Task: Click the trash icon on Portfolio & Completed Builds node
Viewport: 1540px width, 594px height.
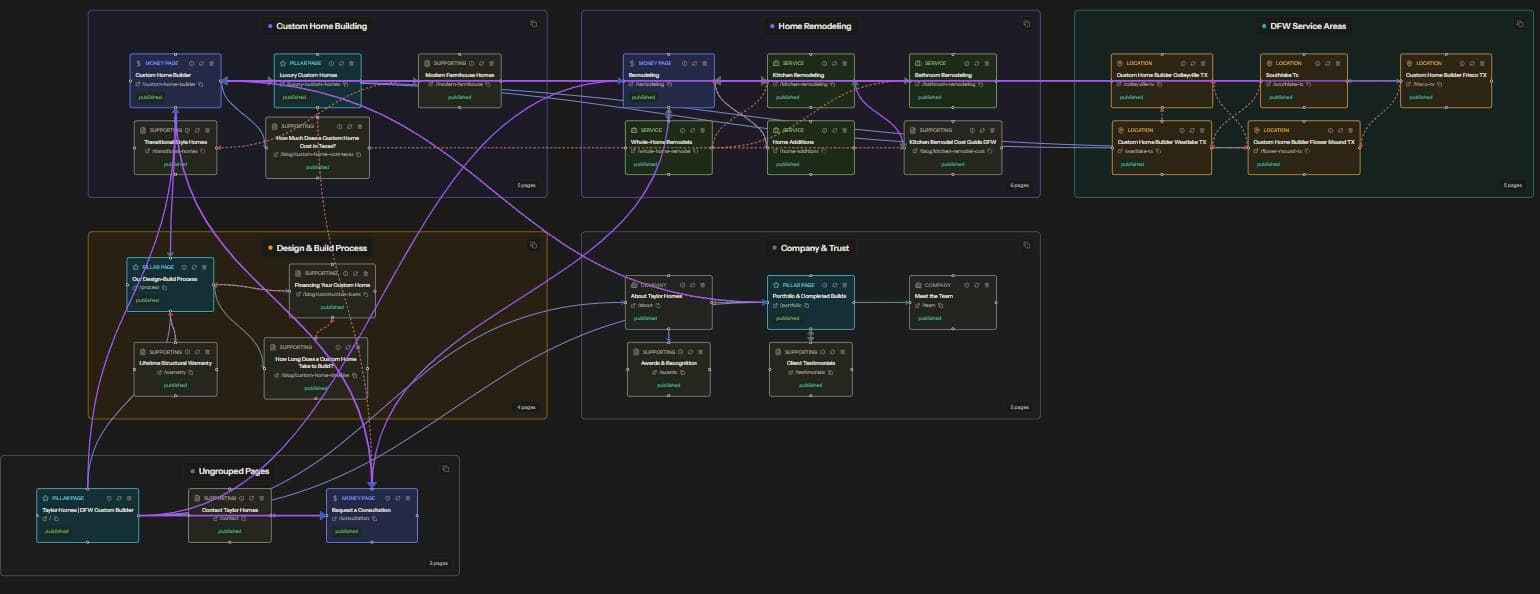Action: click(x=845, y=285)
